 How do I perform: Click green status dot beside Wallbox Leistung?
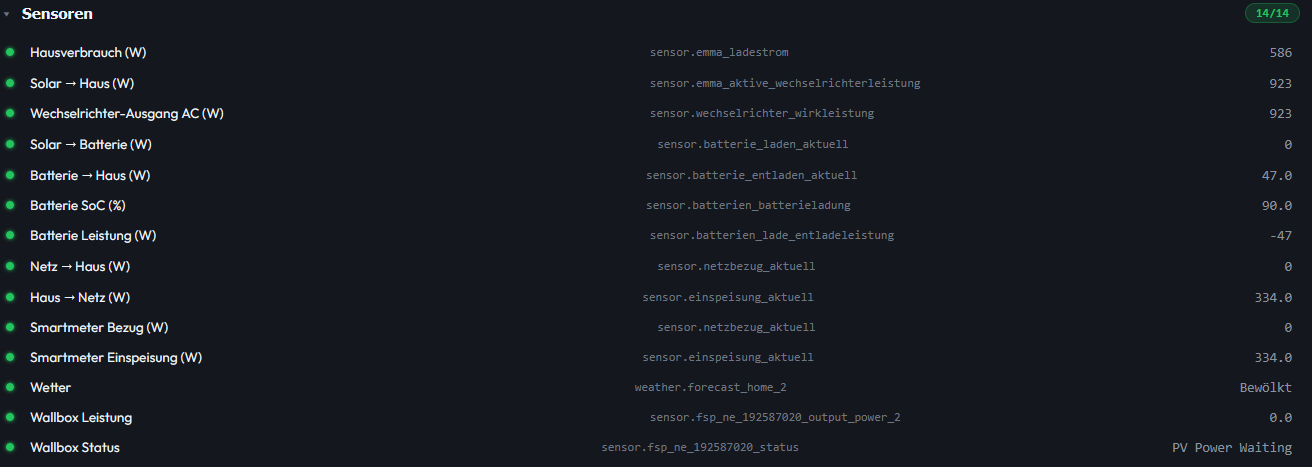point(10,417)
